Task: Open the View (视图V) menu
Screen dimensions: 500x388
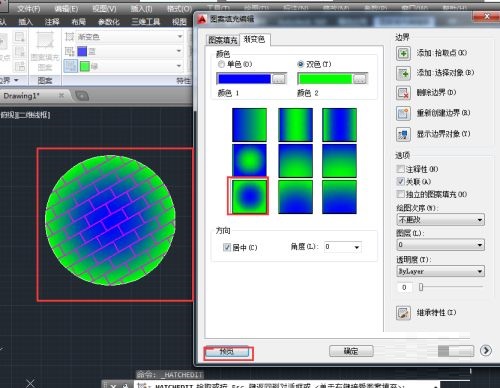Action: (x=104, y=9)
